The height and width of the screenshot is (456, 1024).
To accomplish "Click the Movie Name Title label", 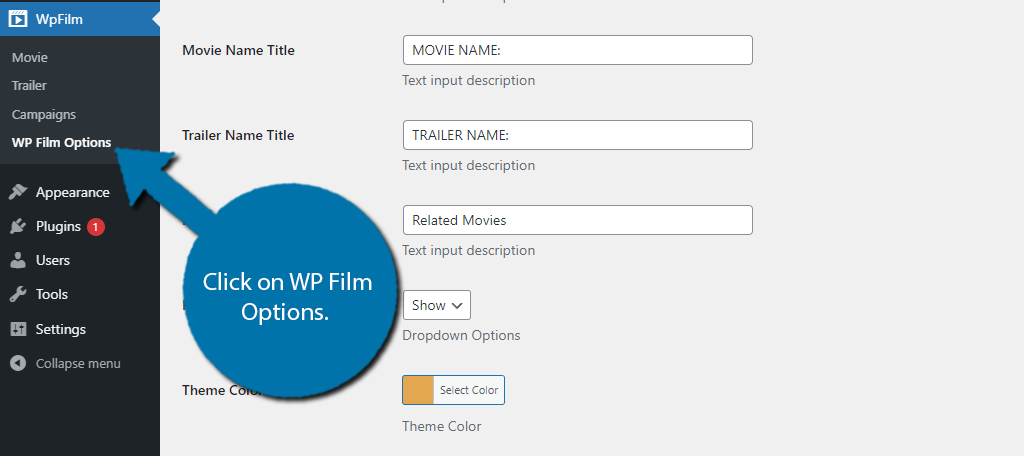I will 238,50.
